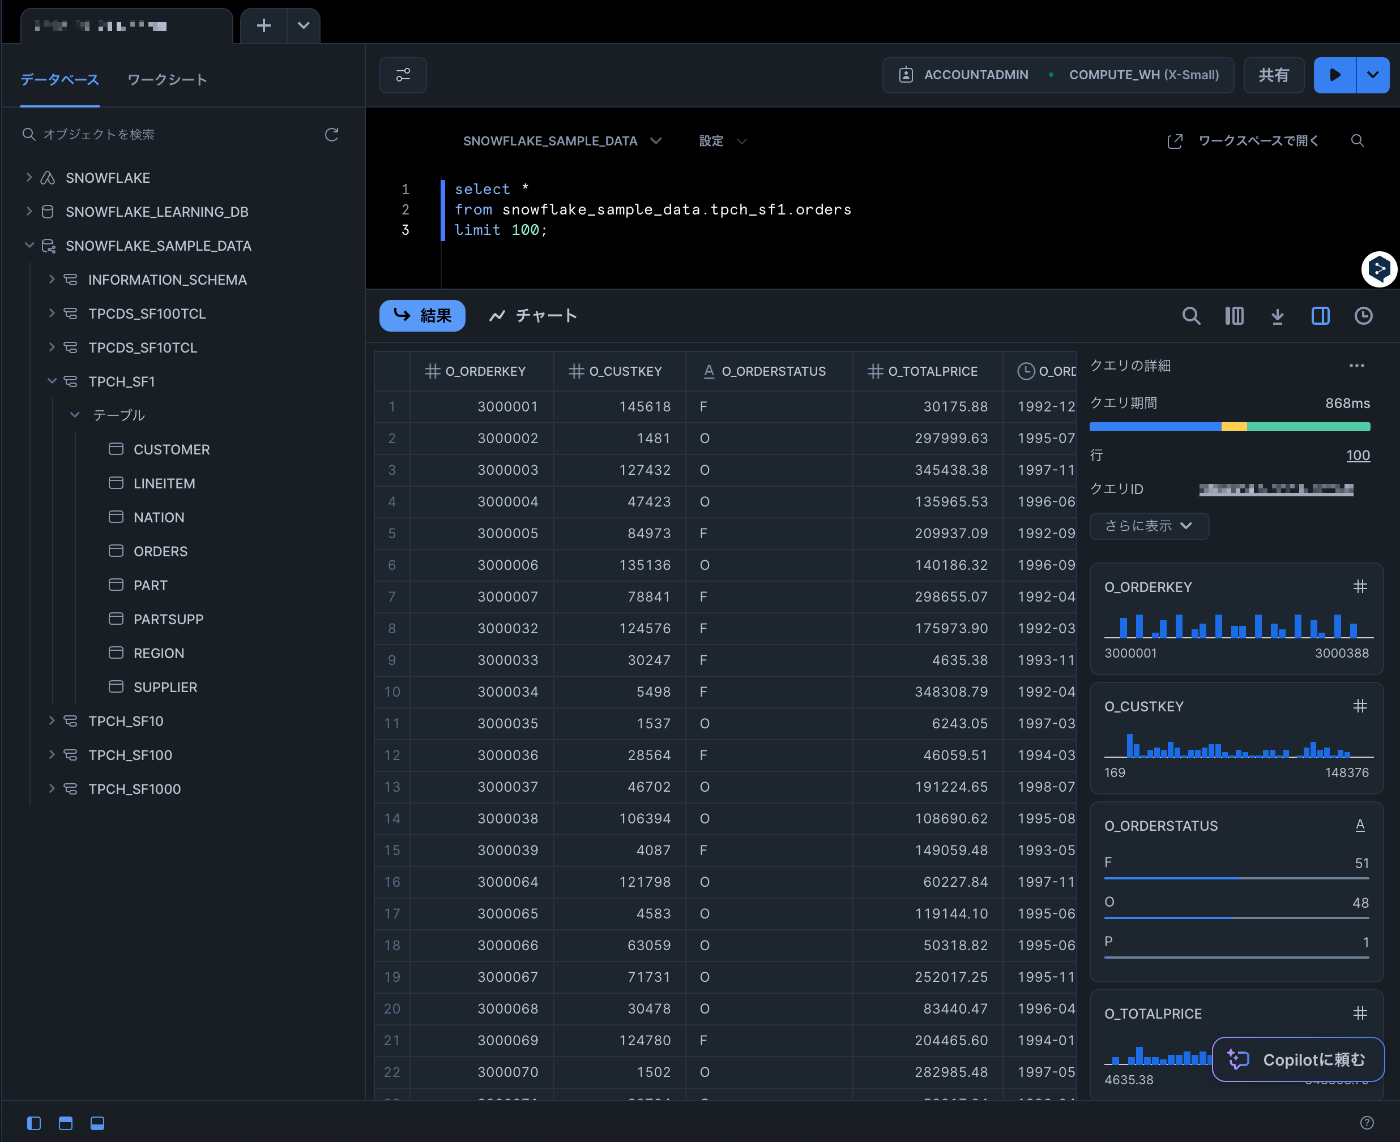This screenshot has width=1400, height=1142.
Task: Click the O_ORDERSTATUS column header
Action: point(770,371)
